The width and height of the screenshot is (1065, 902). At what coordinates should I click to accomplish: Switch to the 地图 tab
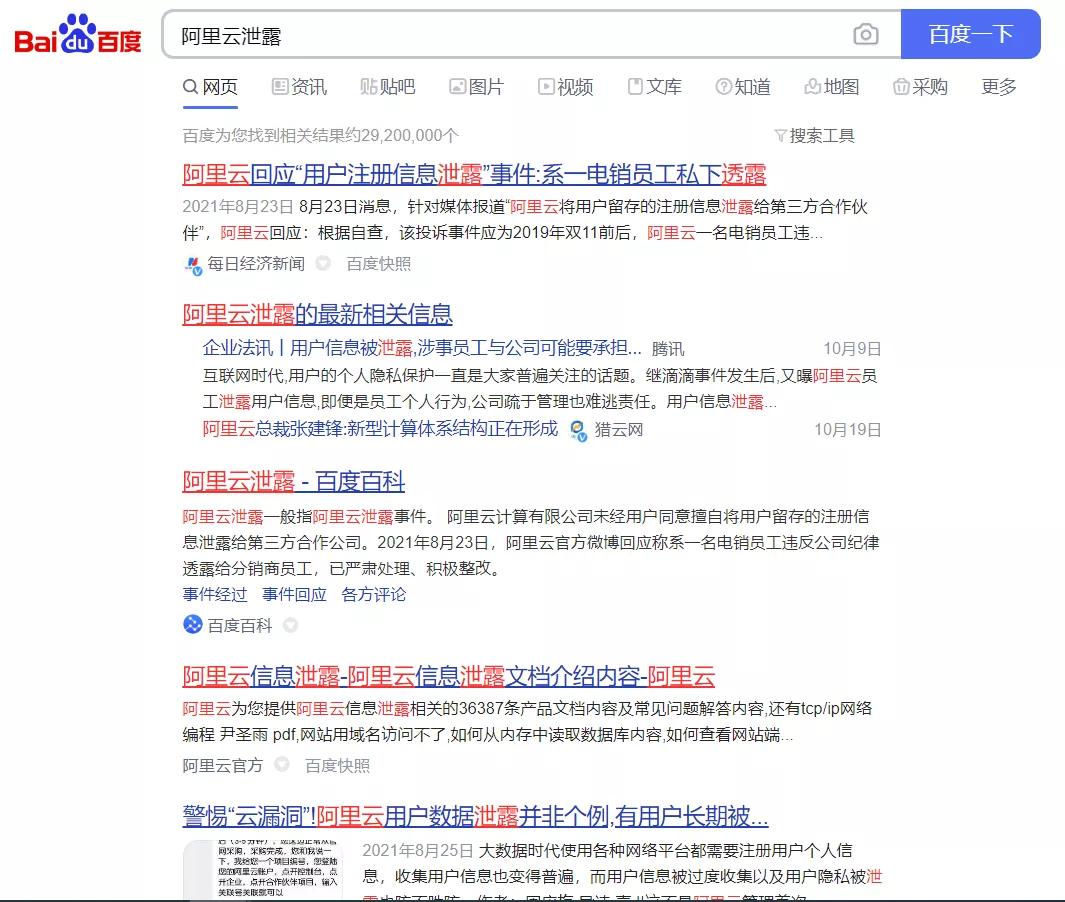[x=832, y=87]
